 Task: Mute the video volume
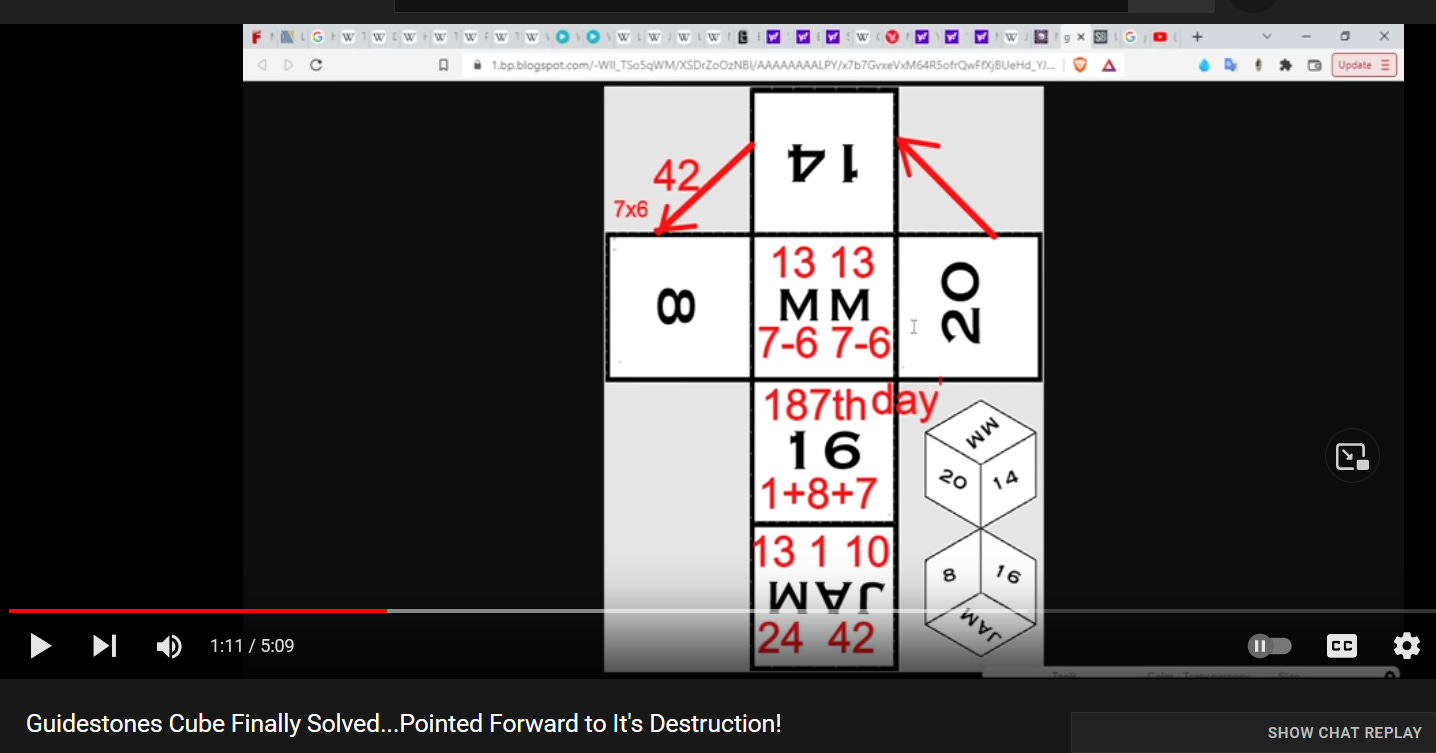click(169, 646)
